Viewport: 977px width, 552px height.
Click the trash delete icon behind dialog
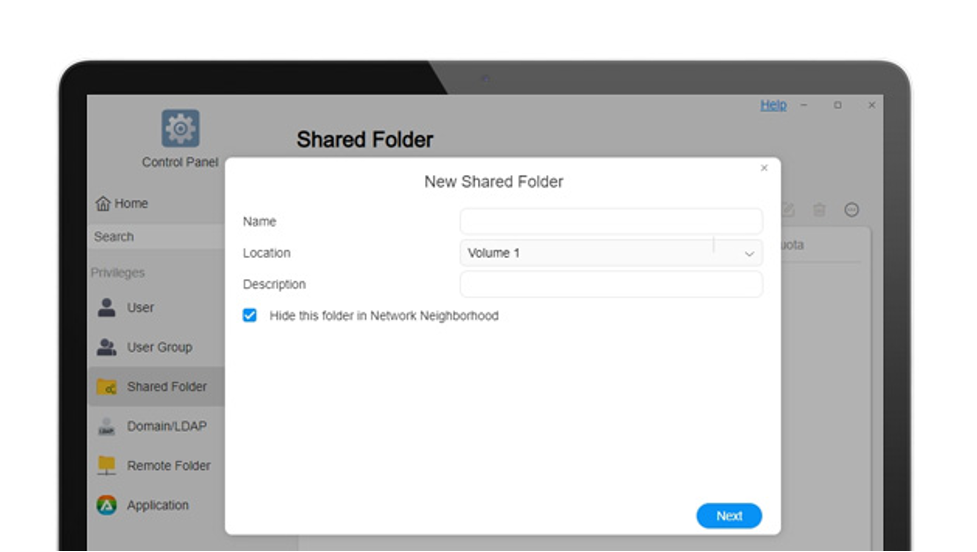tap(819, 210)
